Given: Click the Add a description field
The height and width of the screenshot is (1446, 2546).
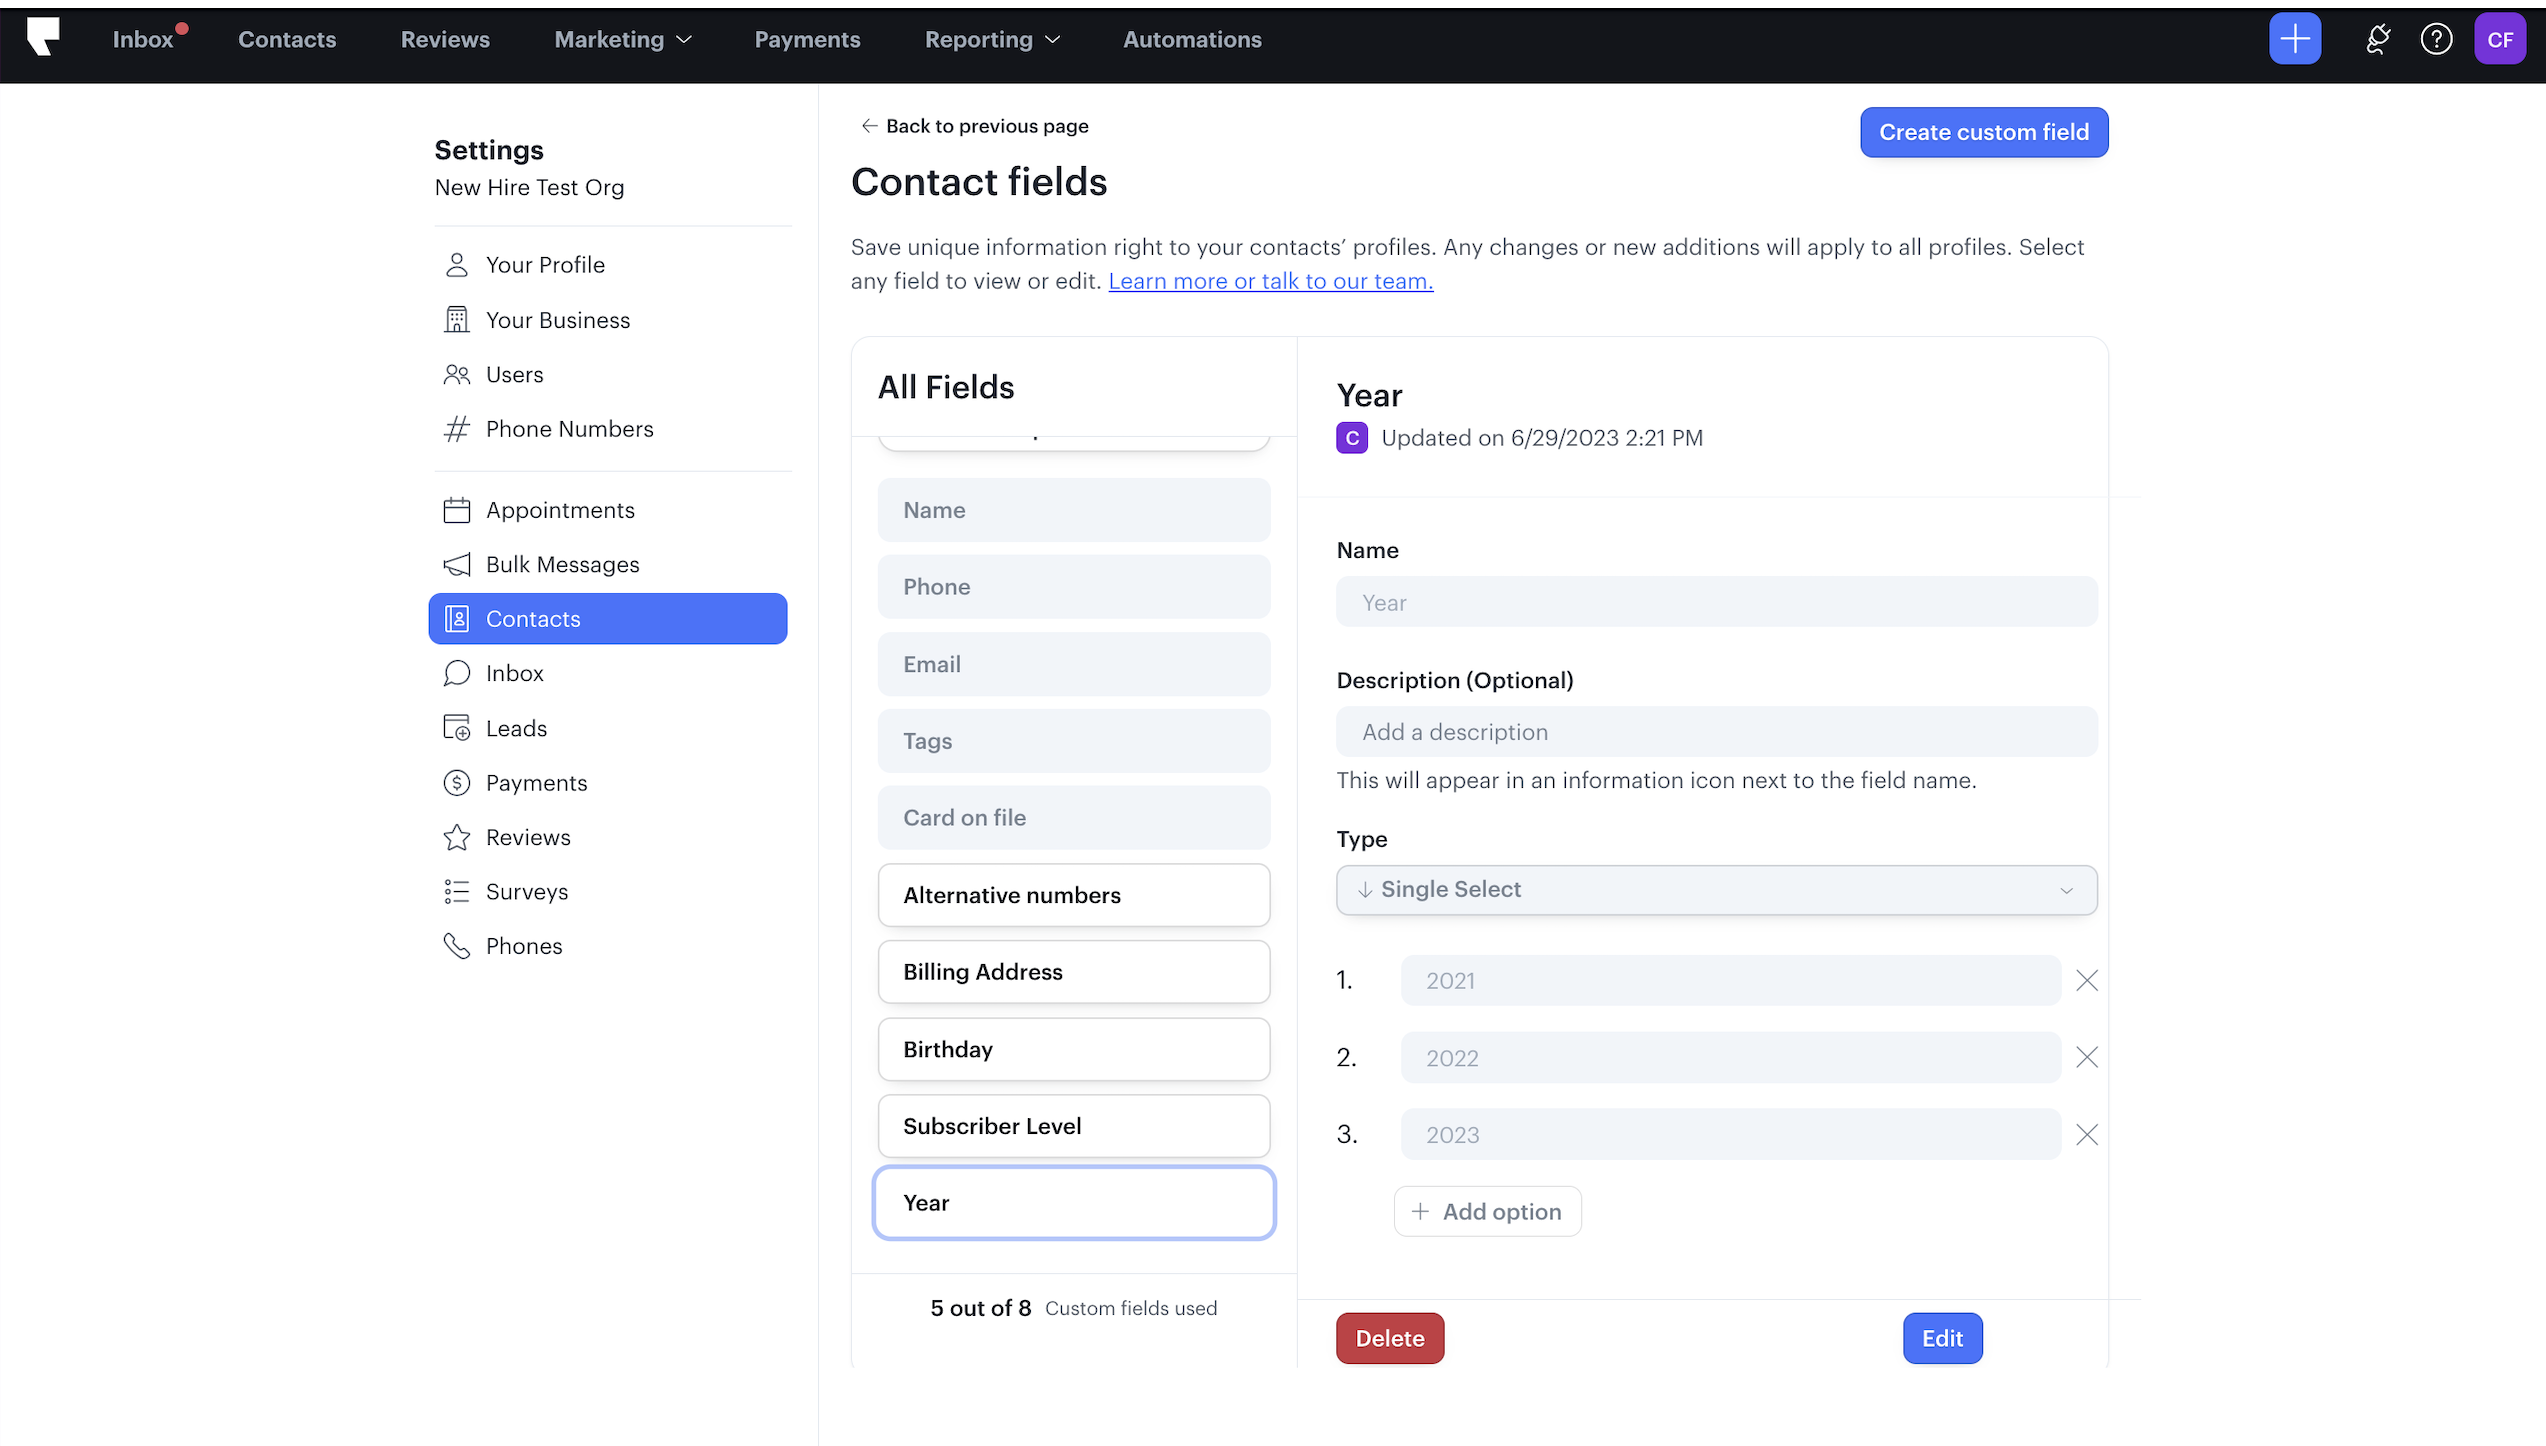Looking at the screenshot, I should point(1716,731).
